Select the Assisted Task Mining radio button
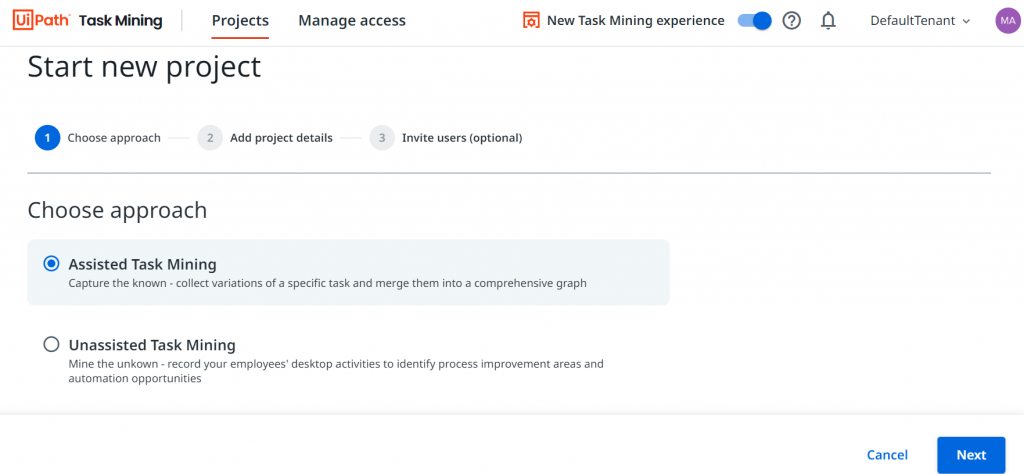This screenshot has height=474, width=1024. pyautogui.click(x=51, y=264)
